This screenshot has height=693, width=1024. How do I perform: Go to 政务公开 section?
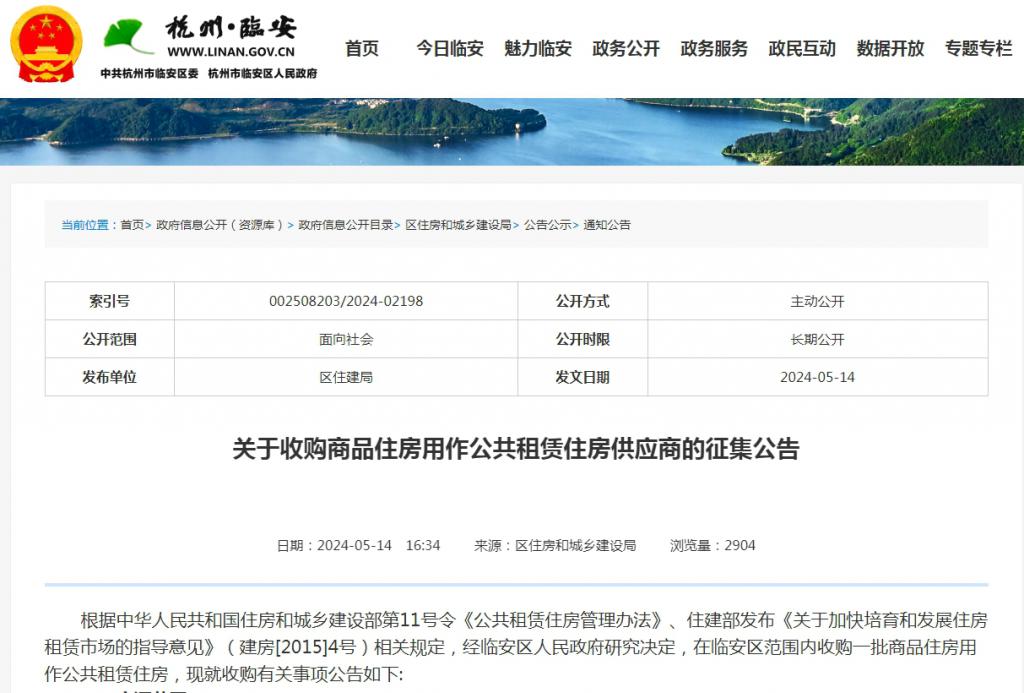[626, 48]
